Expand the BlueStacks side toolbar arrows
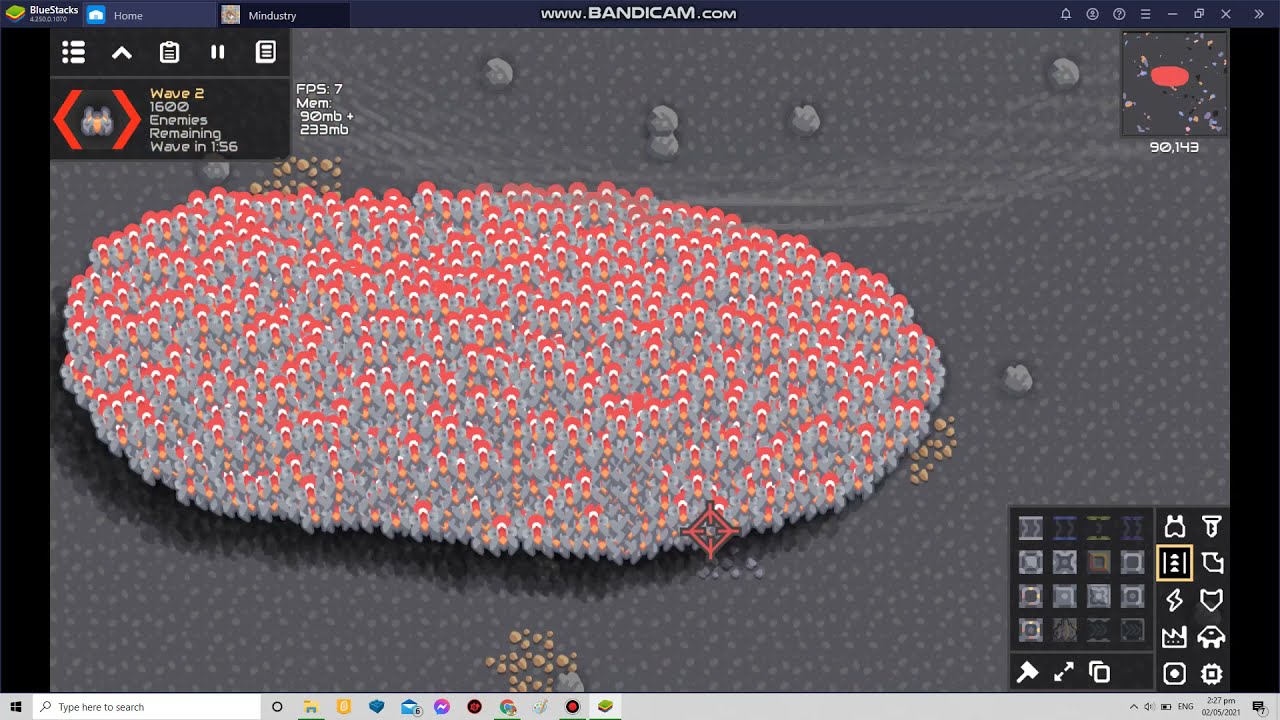This screenshot has height=720, width=1280. (x=1258, y=14)
